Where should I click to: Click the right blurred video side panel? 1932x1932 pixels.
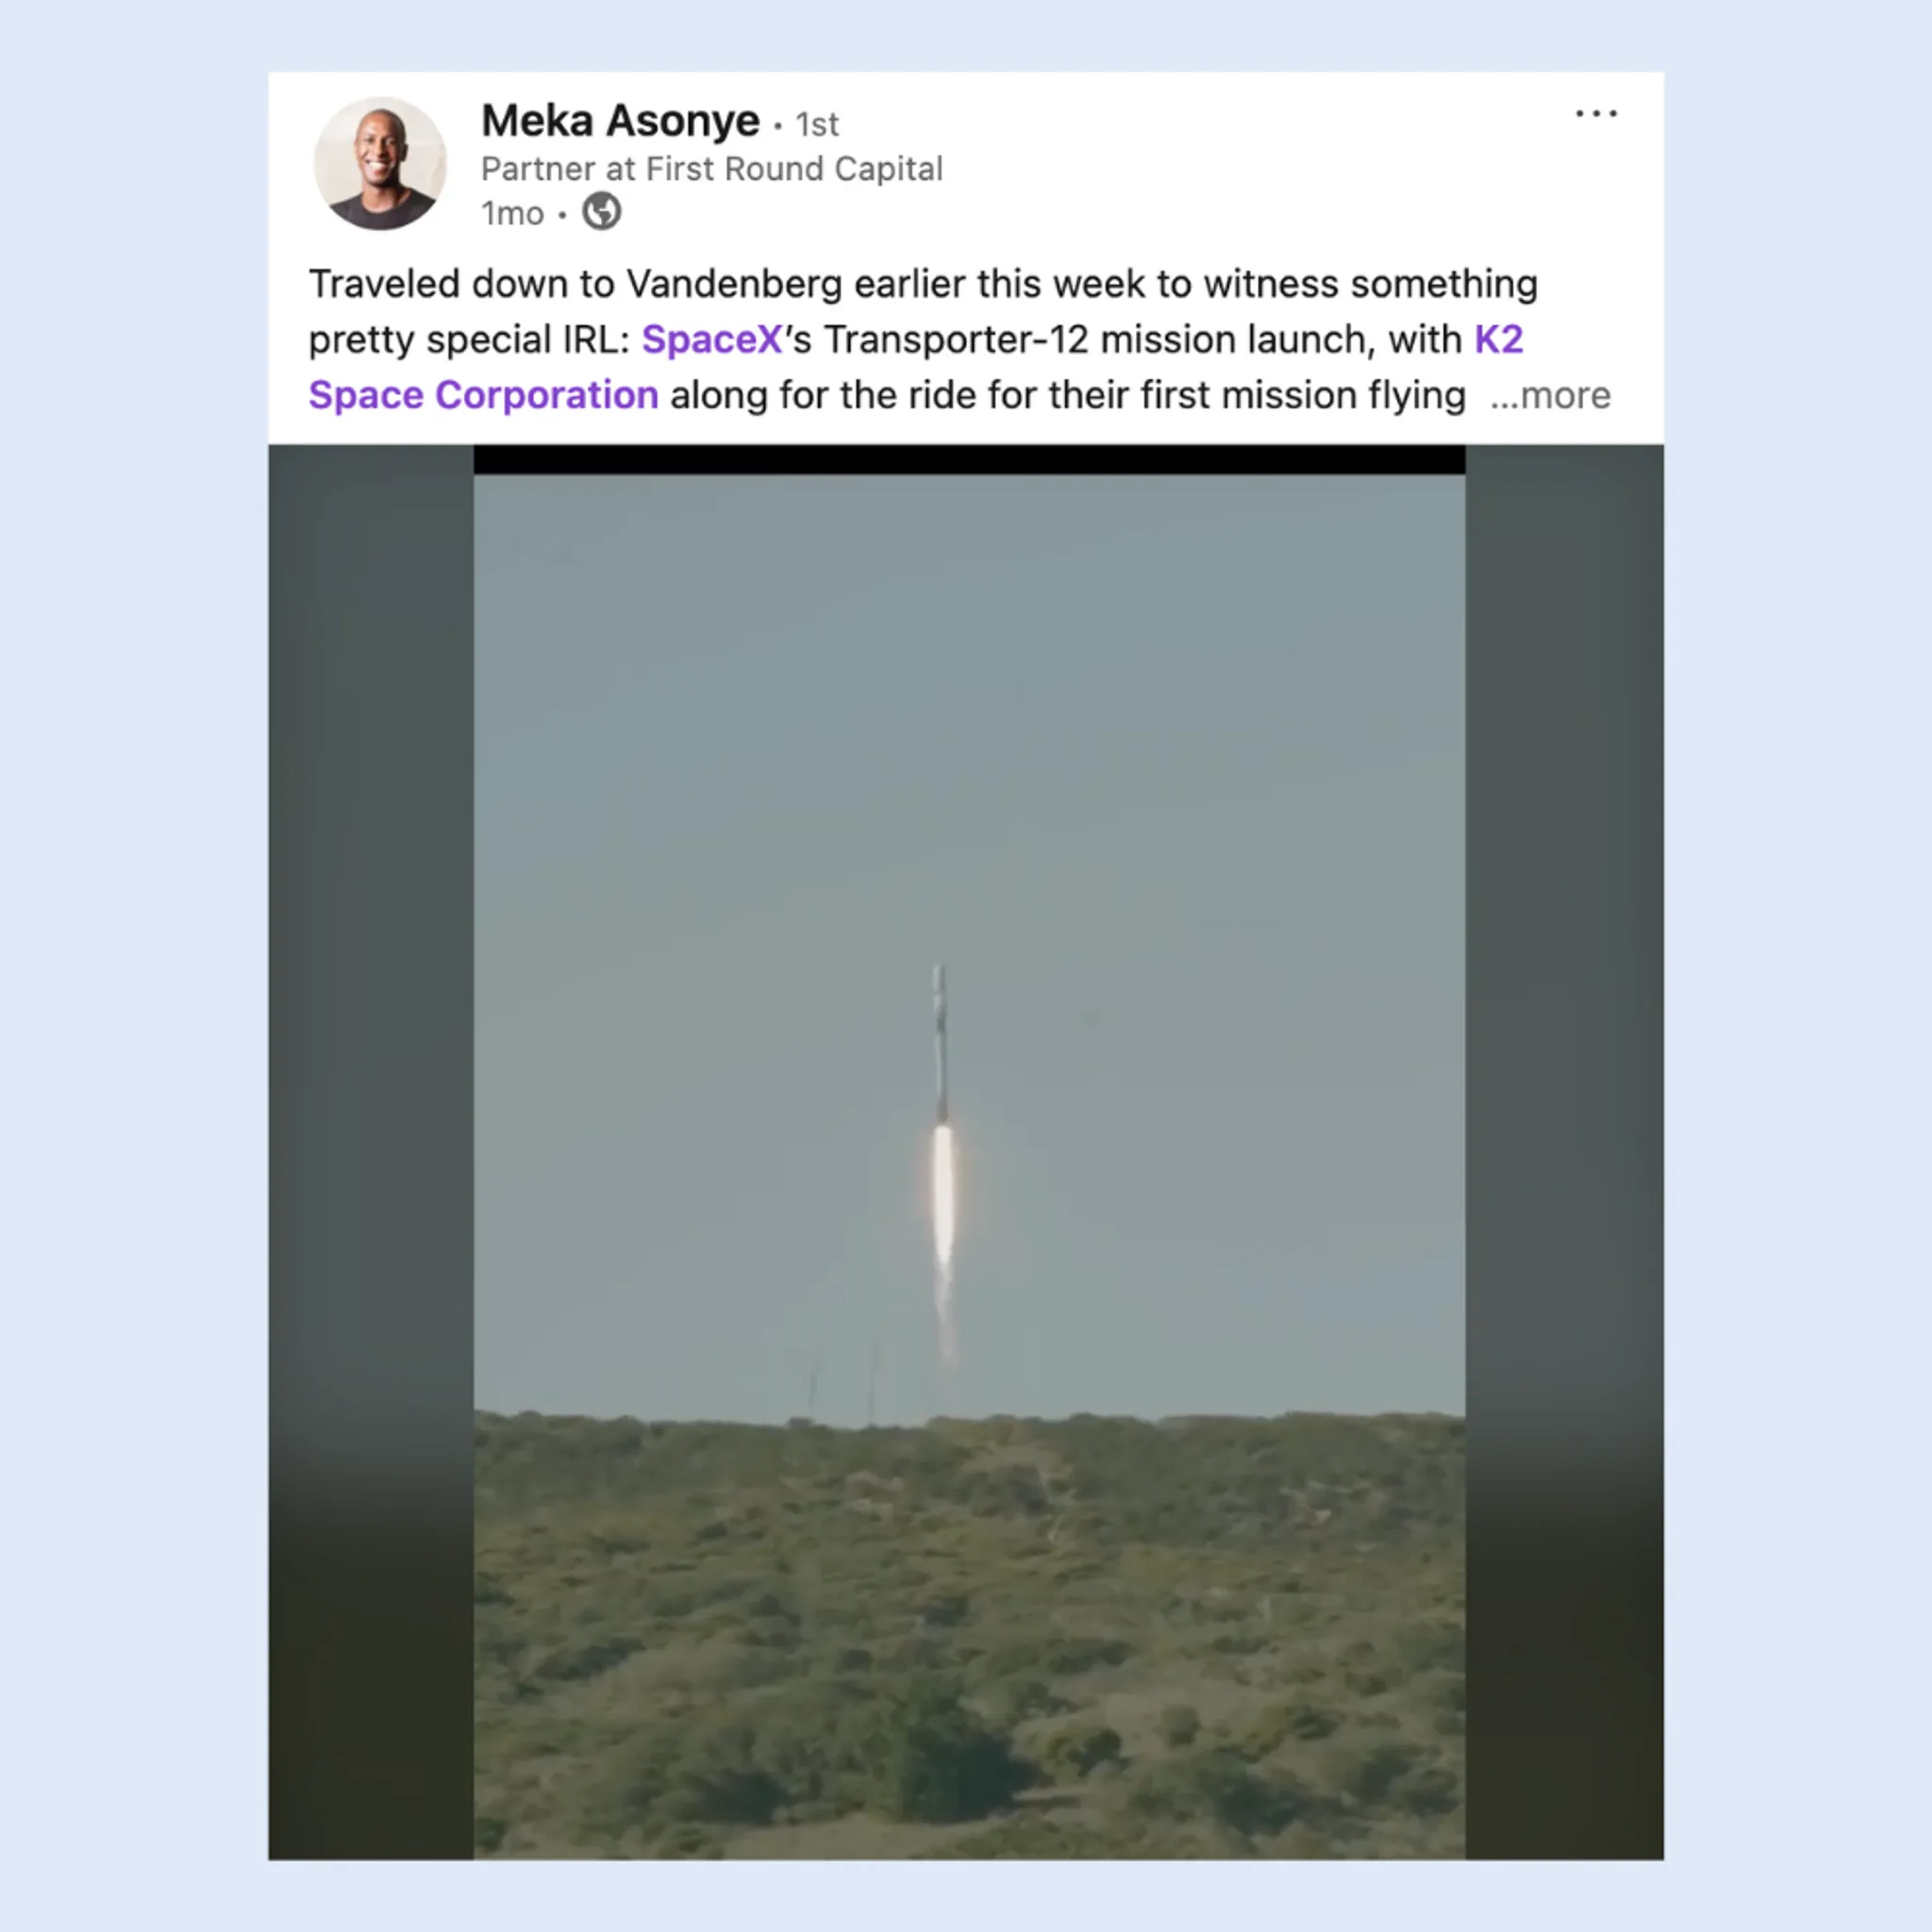point(1564,1152)
